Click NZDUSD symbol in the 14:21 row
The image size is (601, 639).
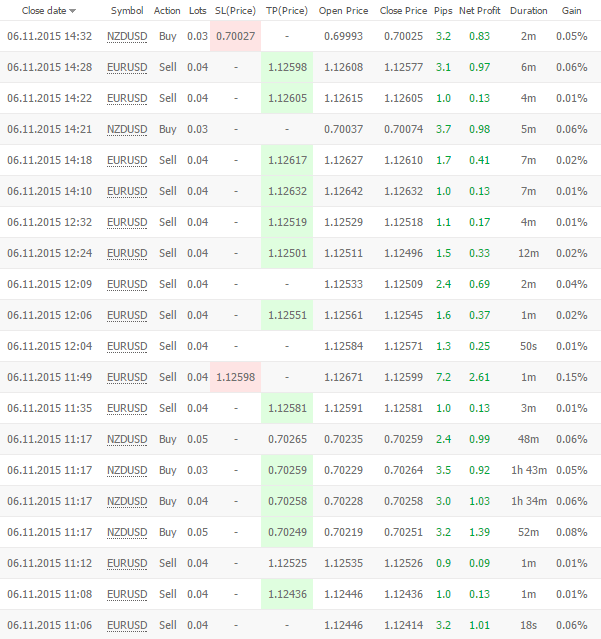tap(127, 129)
